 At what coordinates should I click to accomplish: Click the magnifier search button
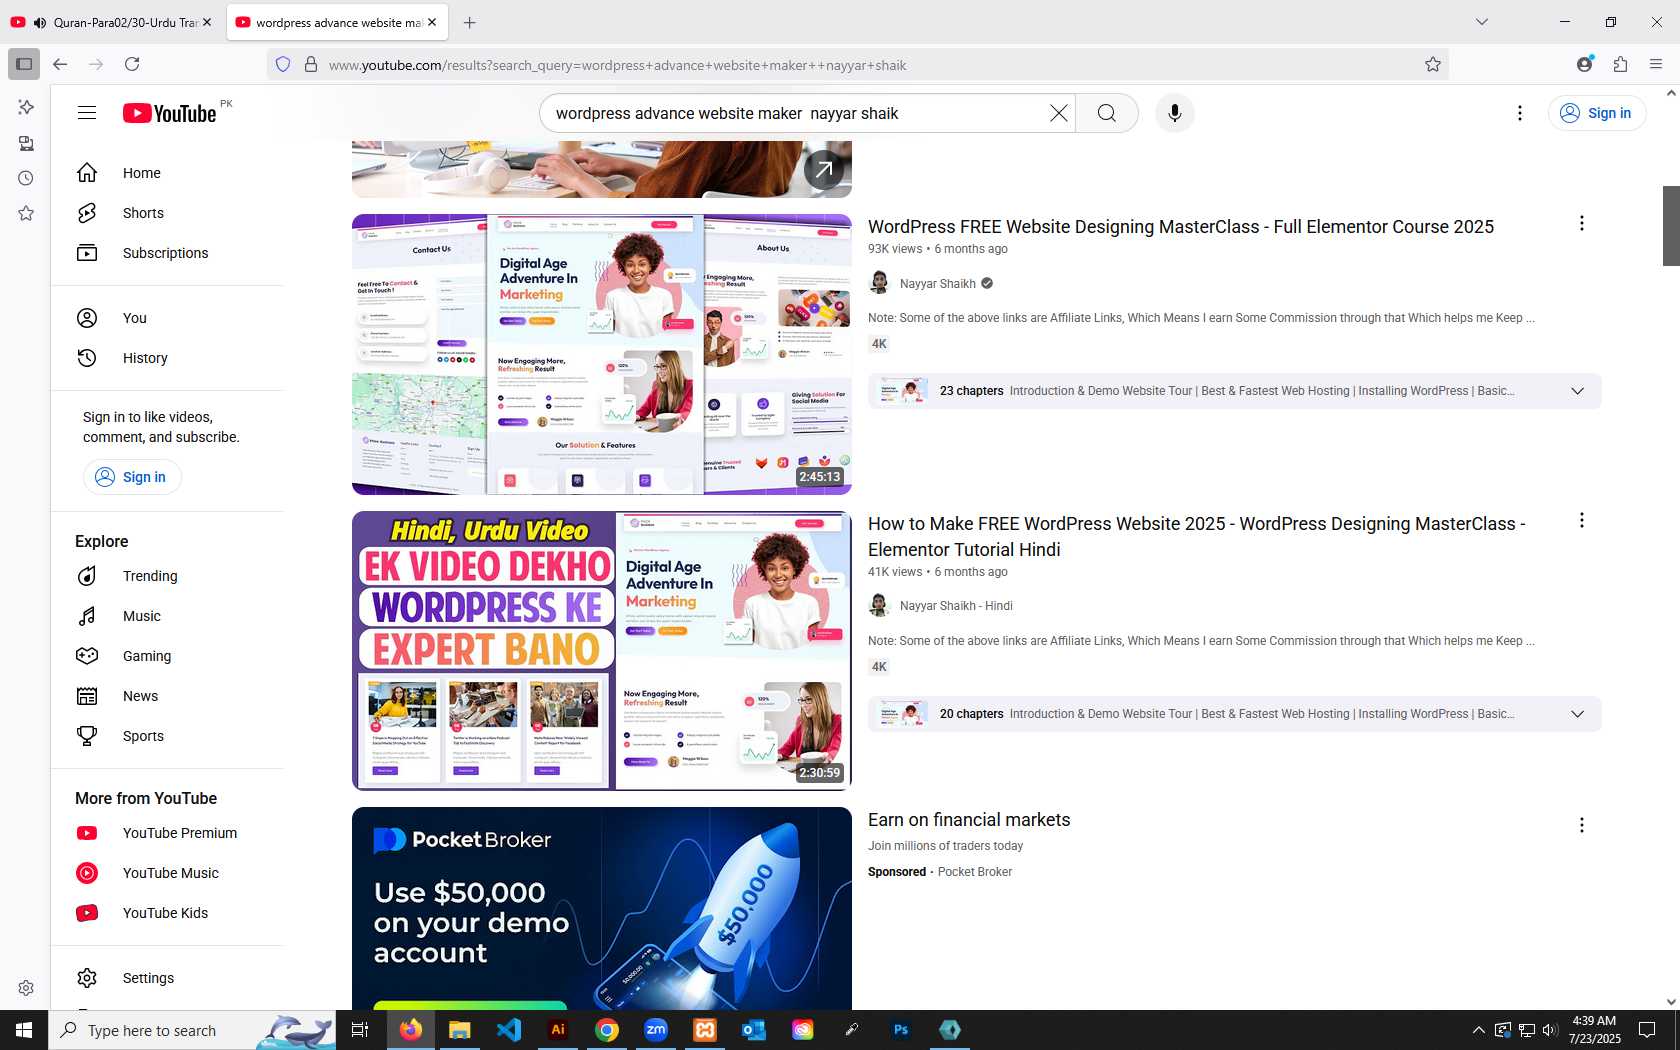point(1107,113)
